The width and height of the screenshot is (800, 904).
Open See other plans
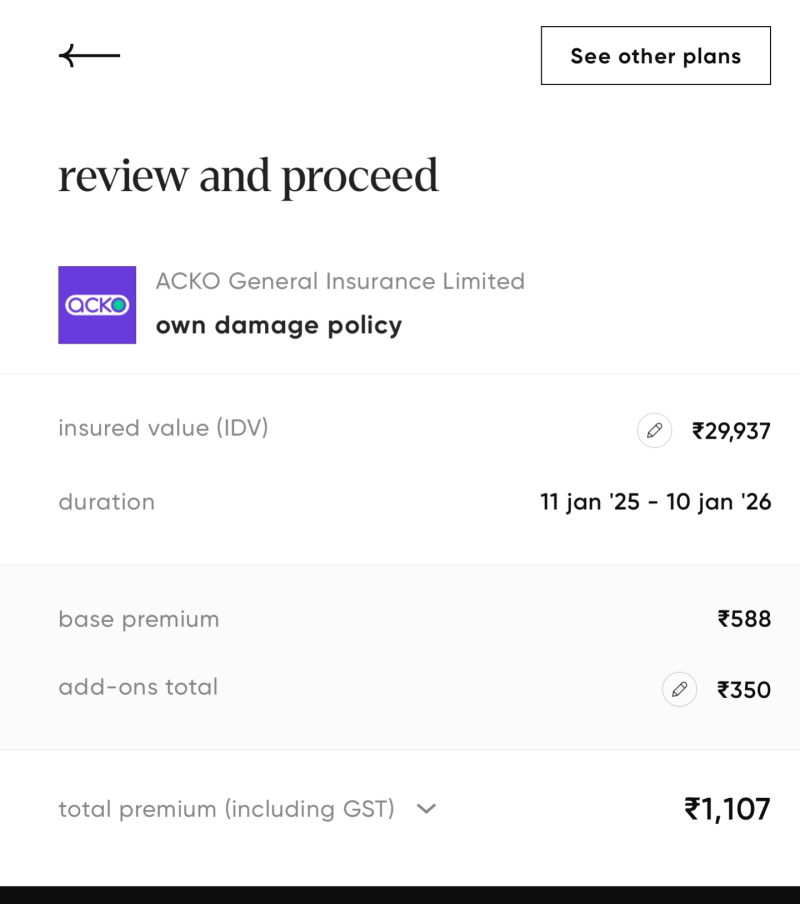[x=655, y=55]
